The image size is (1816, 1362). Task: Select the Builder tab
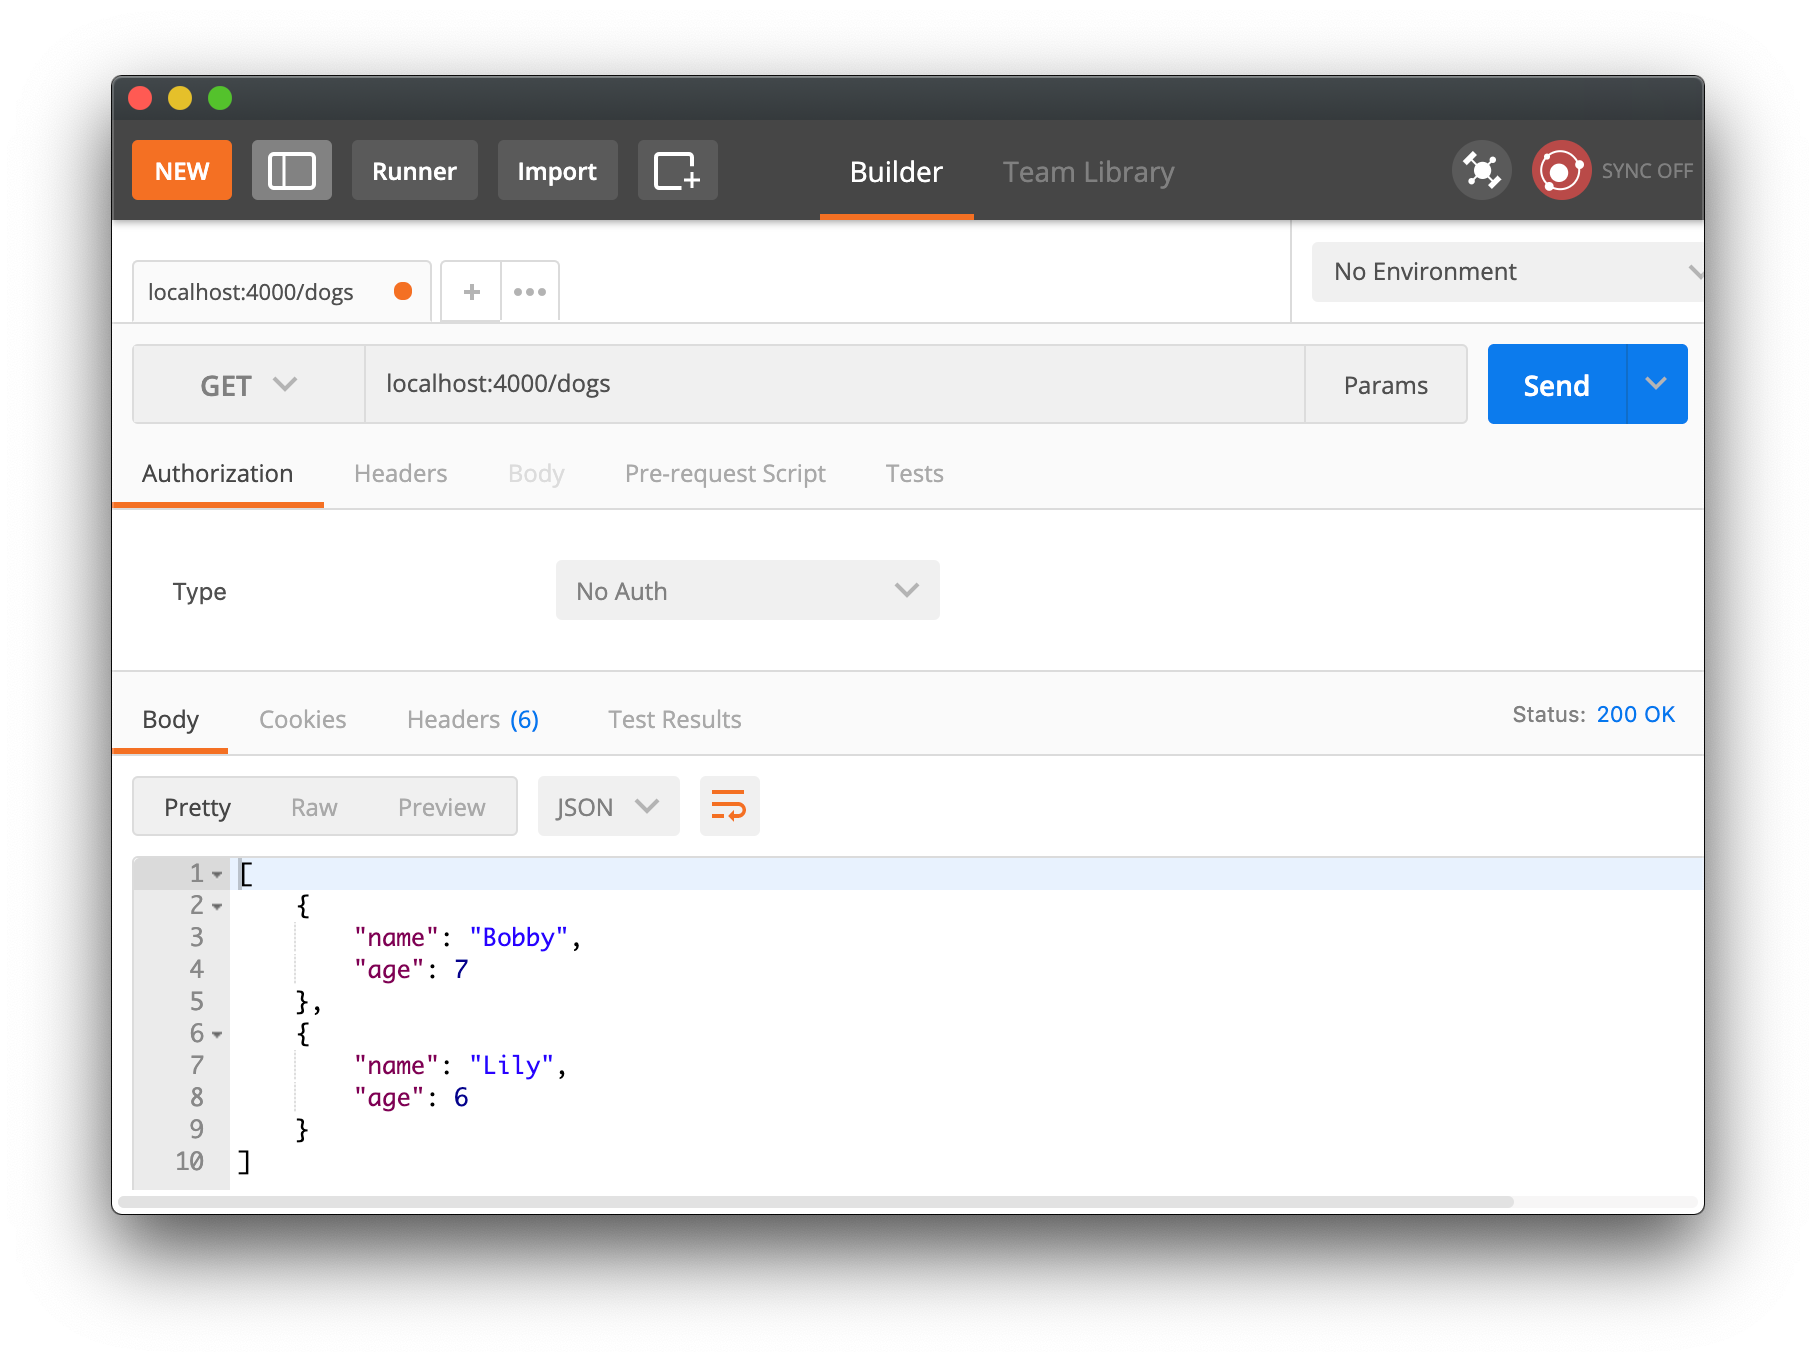(x=896, y=172)
